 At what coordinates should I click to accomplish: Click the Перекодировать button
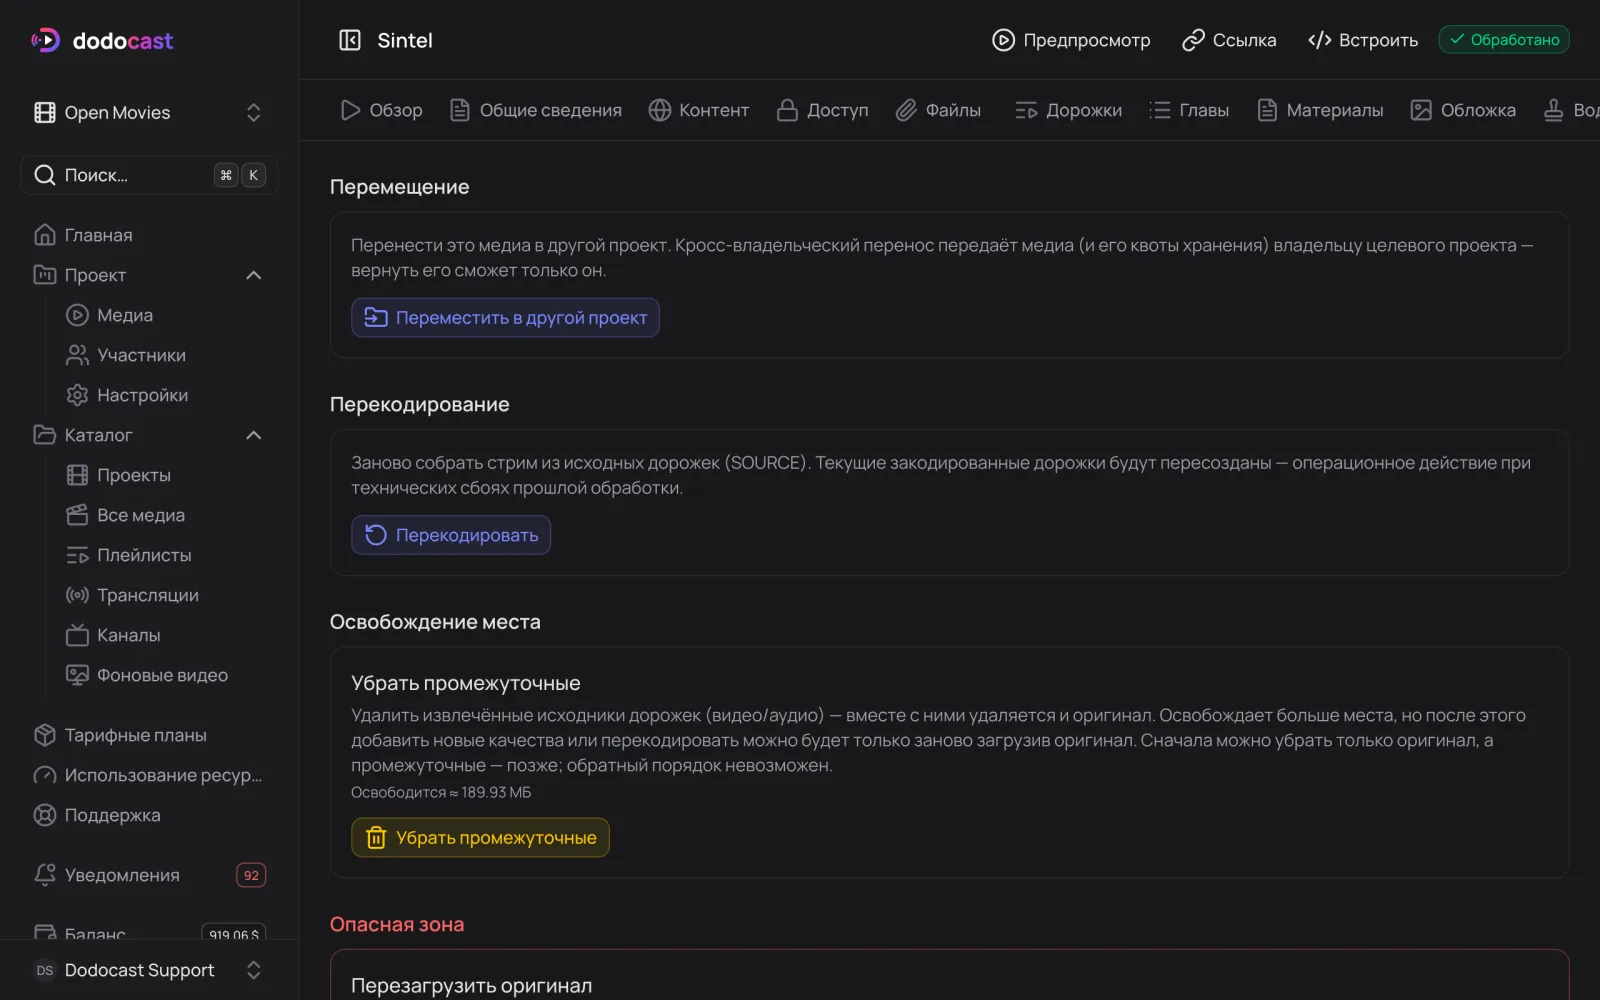[451, 535]
